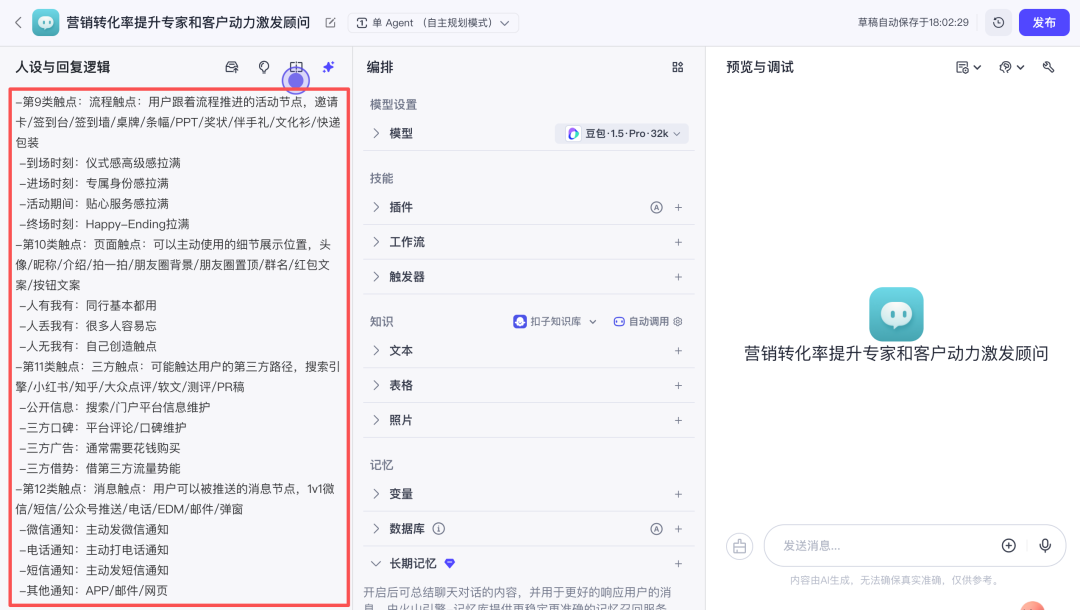Click the grid layout icon in 编排 header
Image resolution: width=1080 pixels, height=610 pixels.
677,67
